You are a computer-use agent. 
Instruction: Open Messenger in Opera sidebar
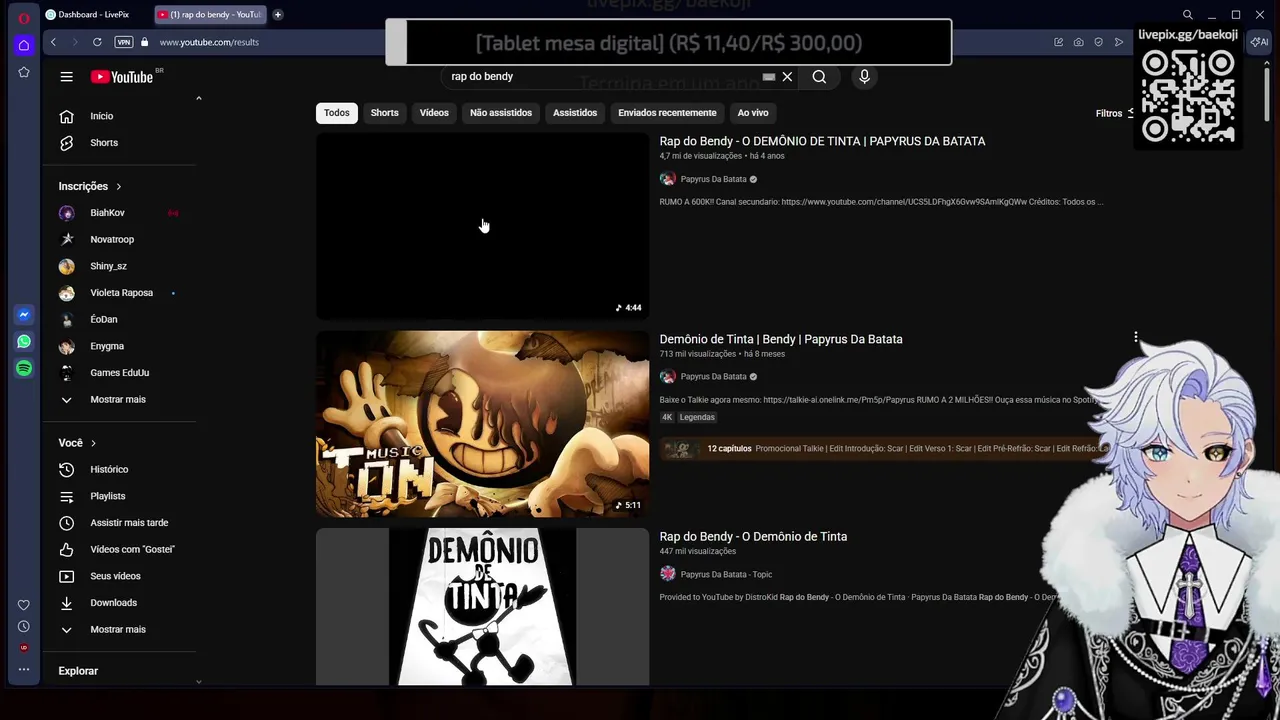tap(24, 315)
